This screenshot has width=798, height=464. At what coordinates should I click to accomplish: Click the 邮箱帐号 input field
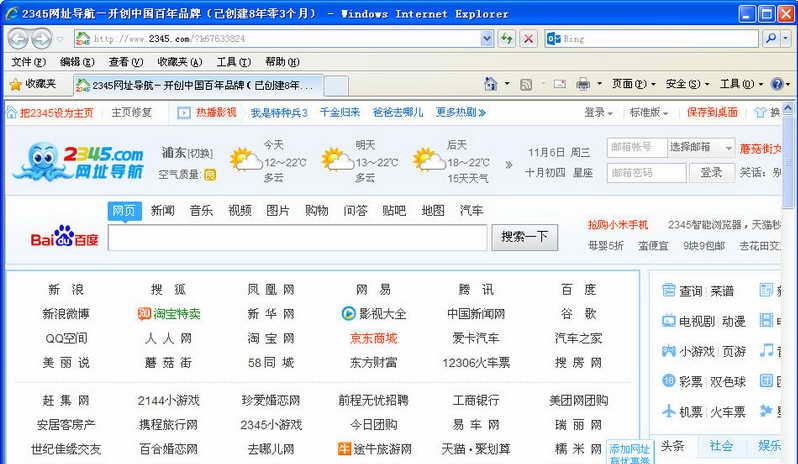[x=636, y=148]
